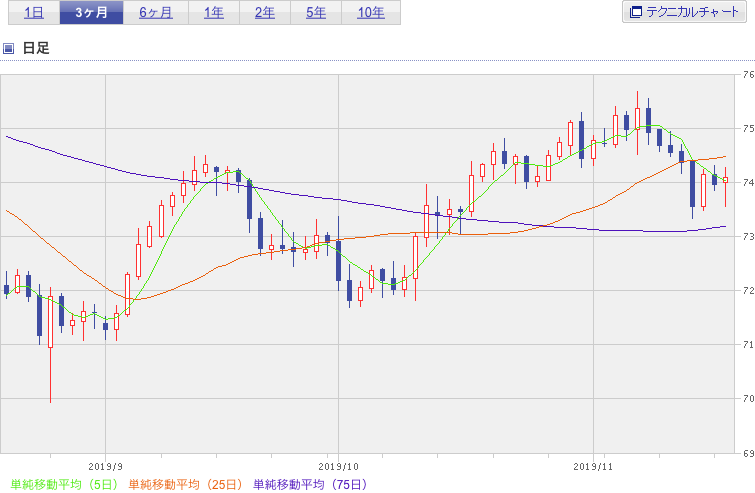This screenshot has width=755, height=493.
Task: Click the 72 price axis label
Action: click(748, 290)
